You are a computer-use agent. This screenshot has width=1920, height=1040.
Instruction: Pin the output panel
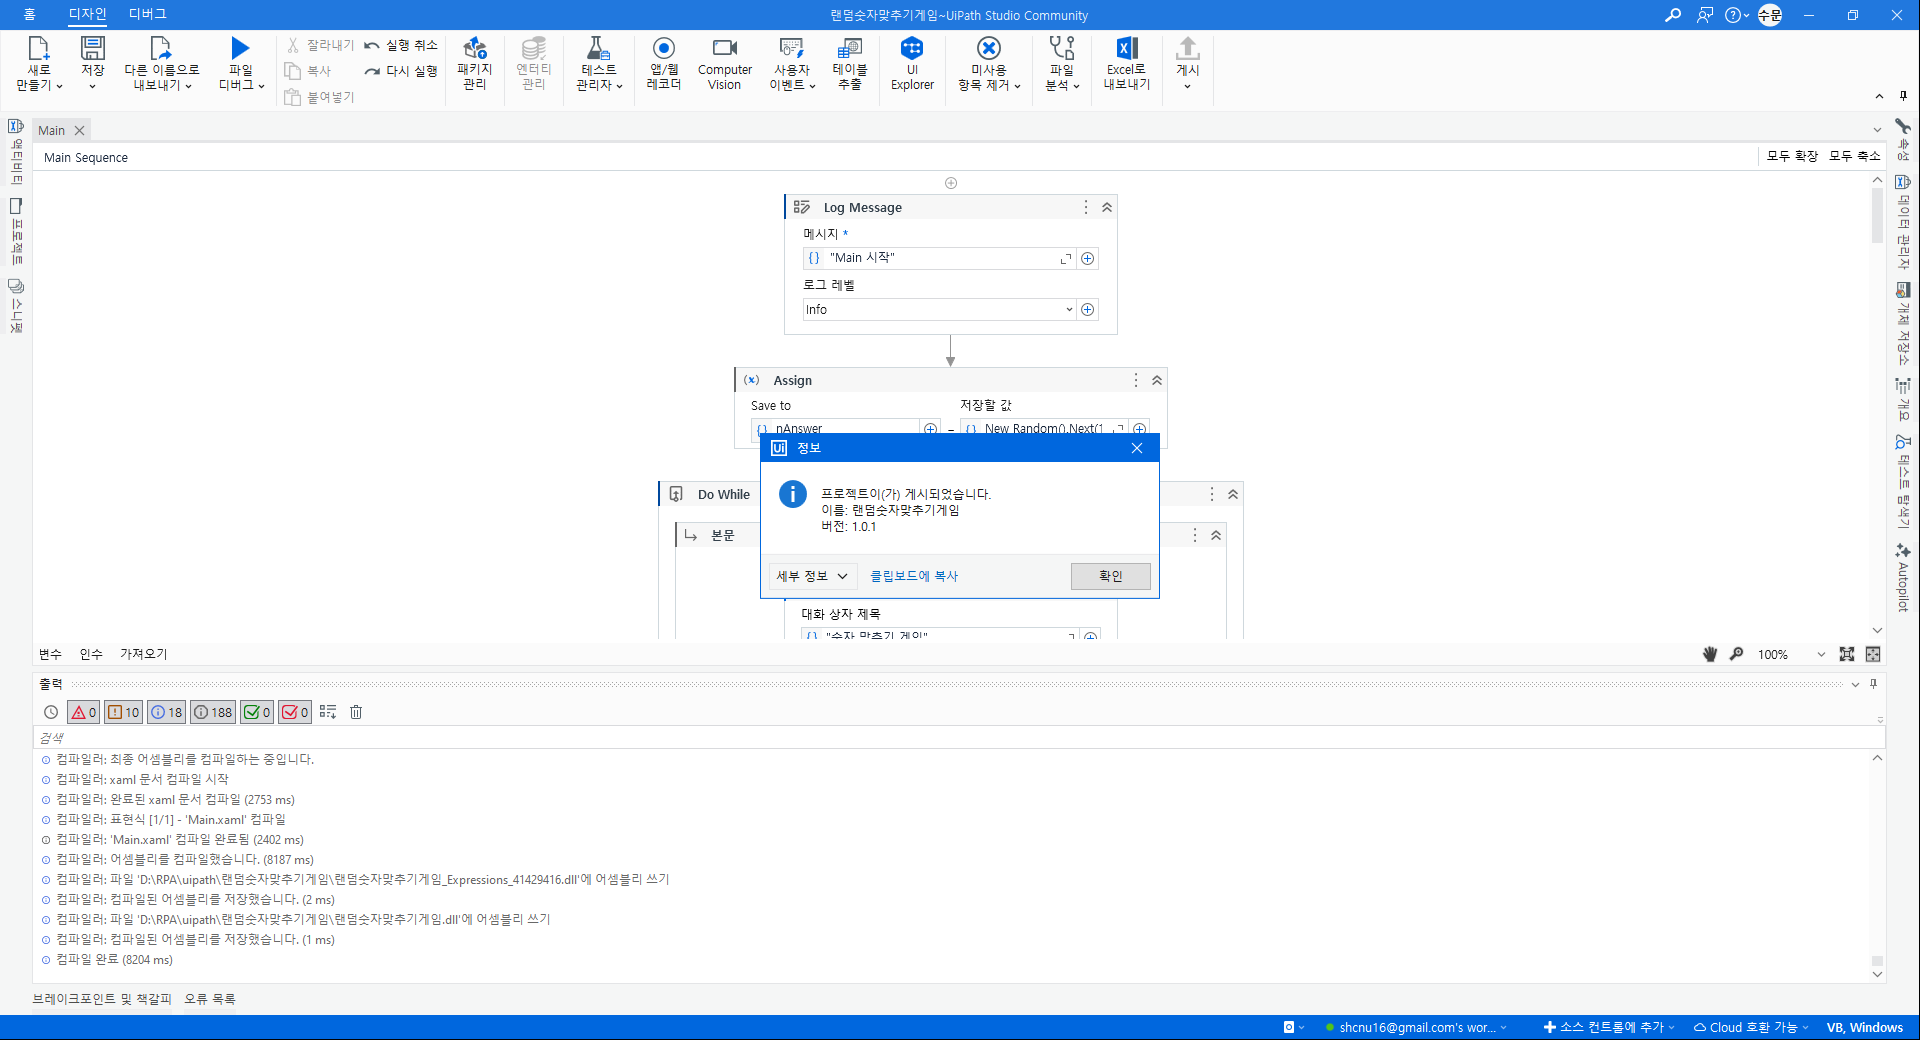(1874, 684)
